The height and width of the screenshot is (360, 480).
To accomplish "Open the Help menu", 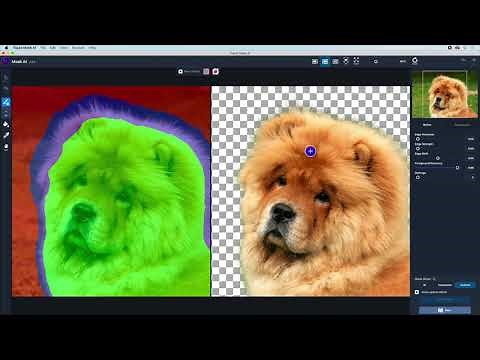I will (92, 48).
